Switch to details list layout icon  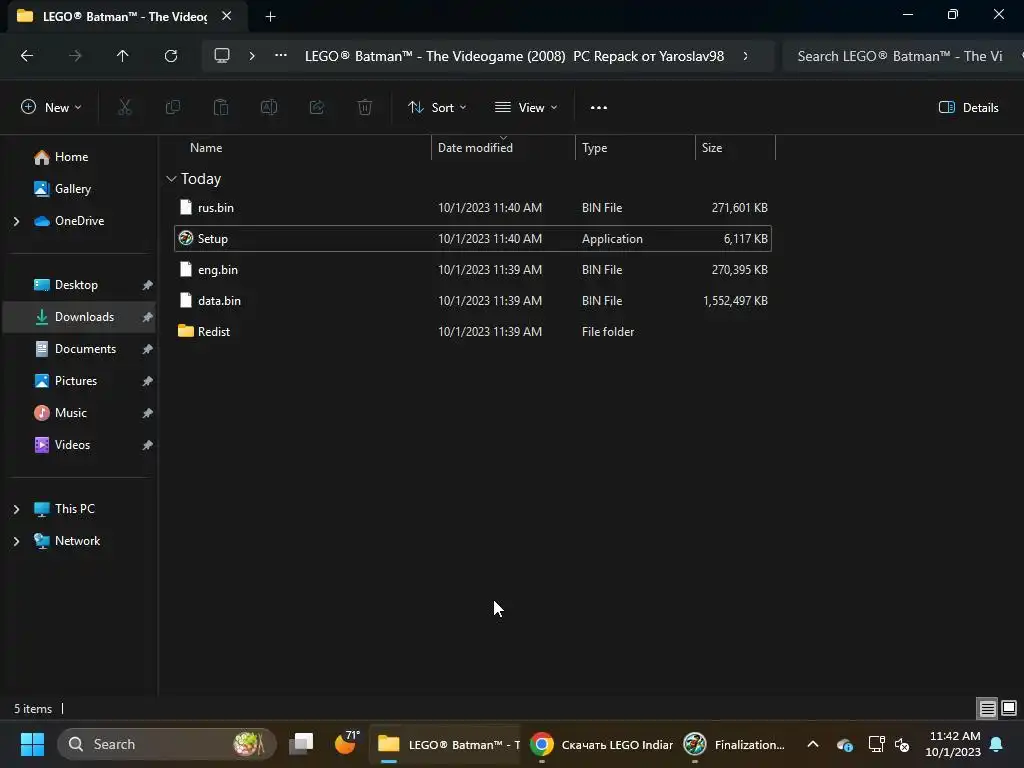(x=987, y=709)
